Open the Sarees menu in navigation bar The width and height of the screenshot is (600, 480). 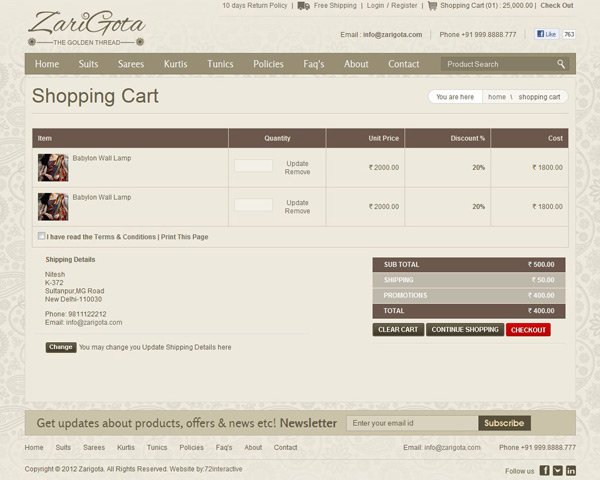coord(131,64)
